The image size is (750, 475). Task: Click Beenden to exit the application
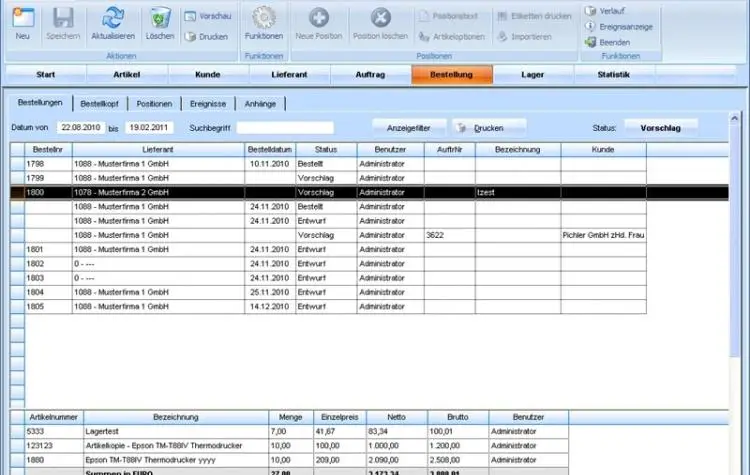tap(614, 42)
